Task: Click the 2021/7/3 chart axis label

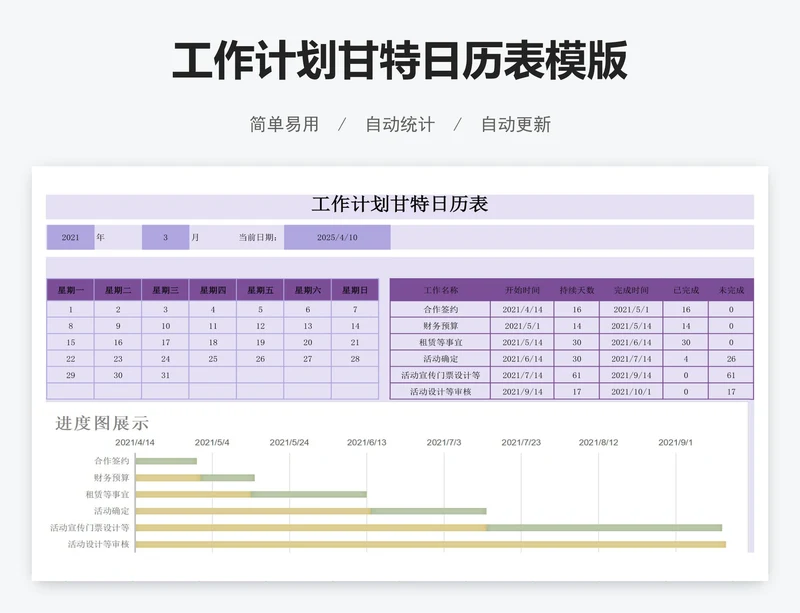Action: point(444,442)
